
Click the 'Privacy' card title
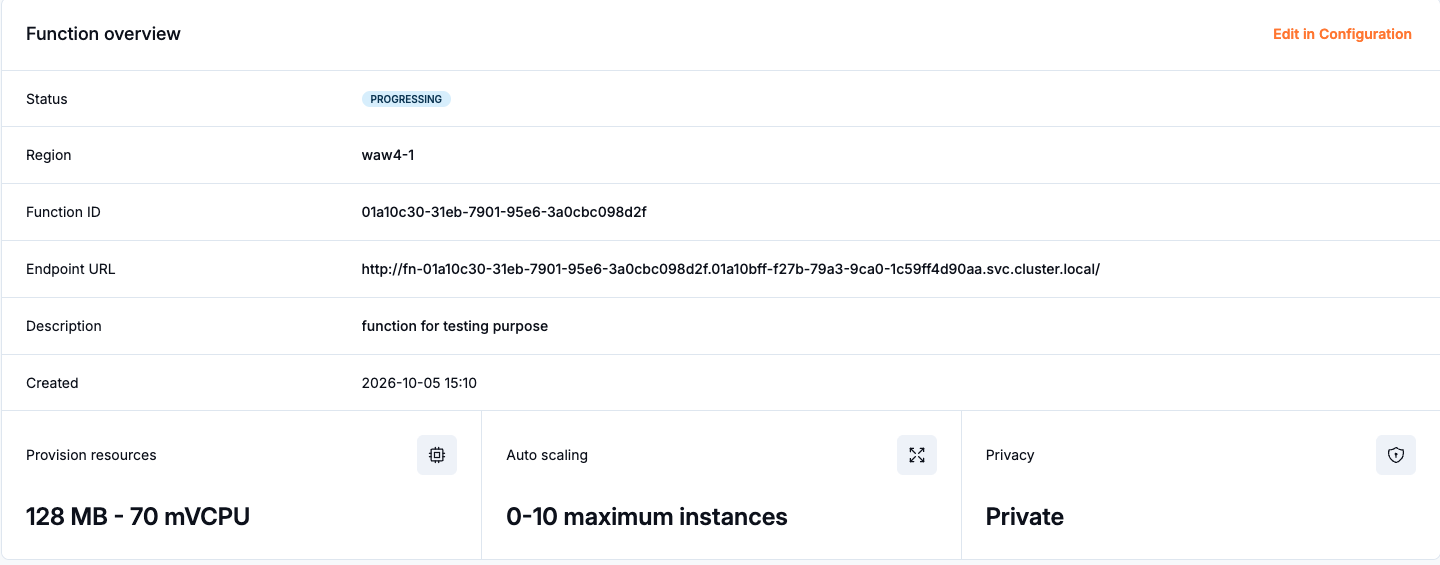[x=1010, y=455]
